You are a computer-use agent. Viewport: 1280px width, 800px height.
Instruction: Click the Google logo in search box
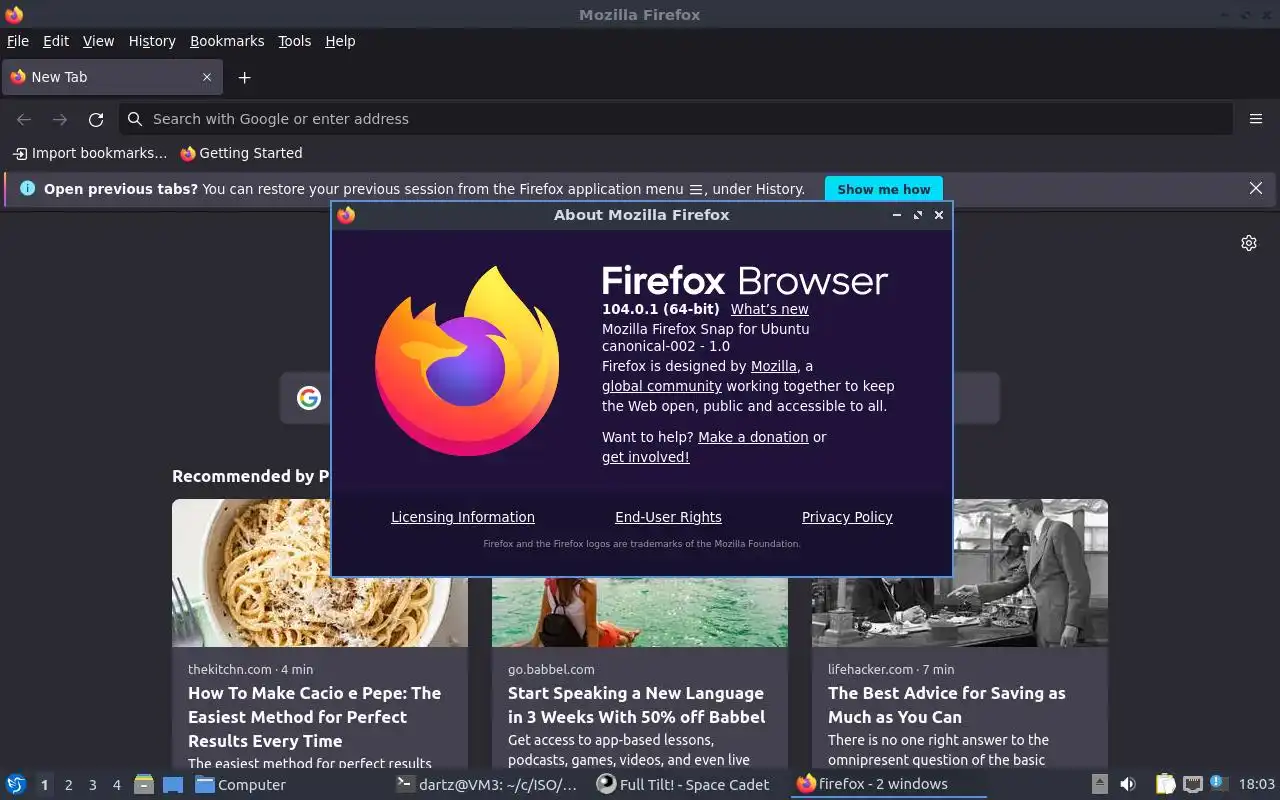(x=309, y=398)
